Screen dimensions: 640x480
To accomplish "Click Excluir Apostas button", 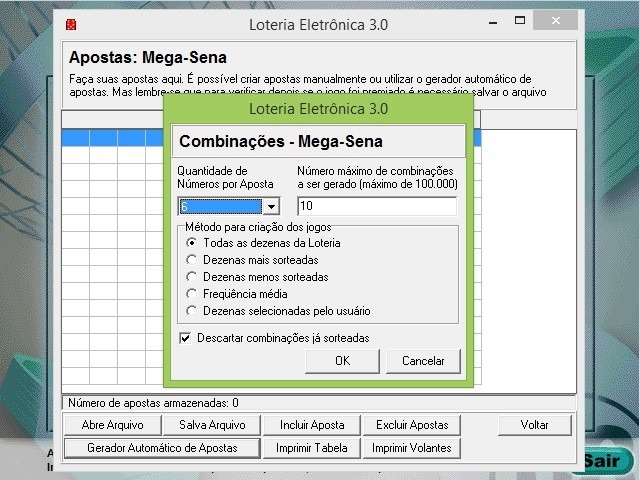I will (412, 425).
